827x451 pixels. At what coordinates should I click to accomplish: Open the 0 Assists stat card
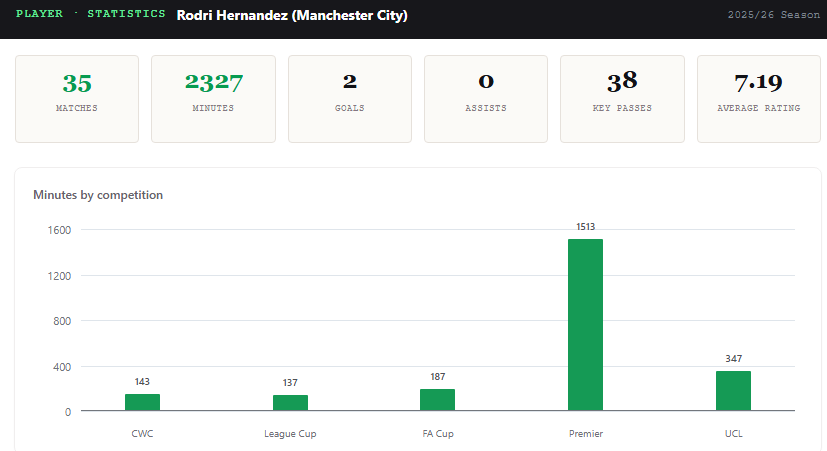tap(486, 99)
